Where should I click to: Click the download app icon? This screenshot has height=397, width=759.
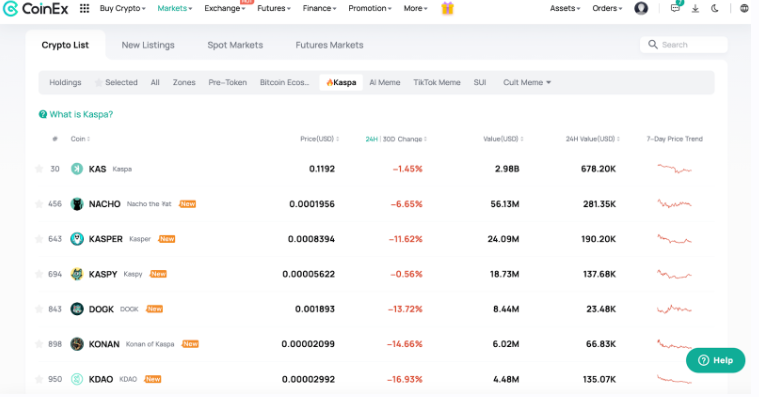695,8
